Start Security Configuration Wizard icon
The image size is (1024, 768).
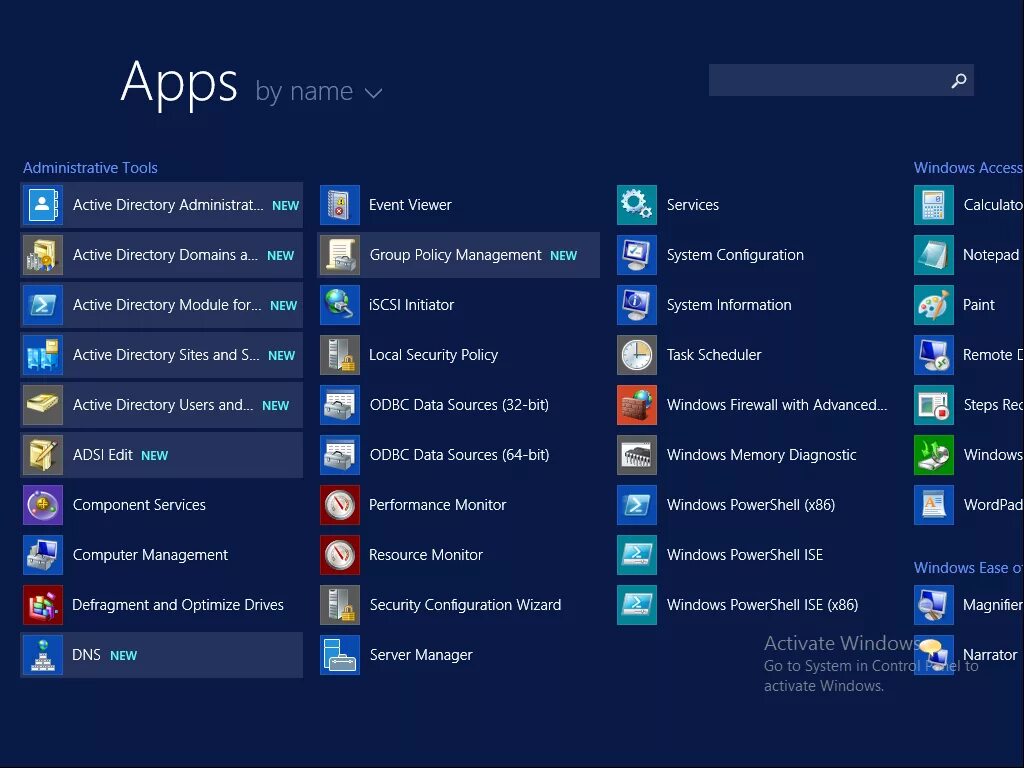point(340,605)
